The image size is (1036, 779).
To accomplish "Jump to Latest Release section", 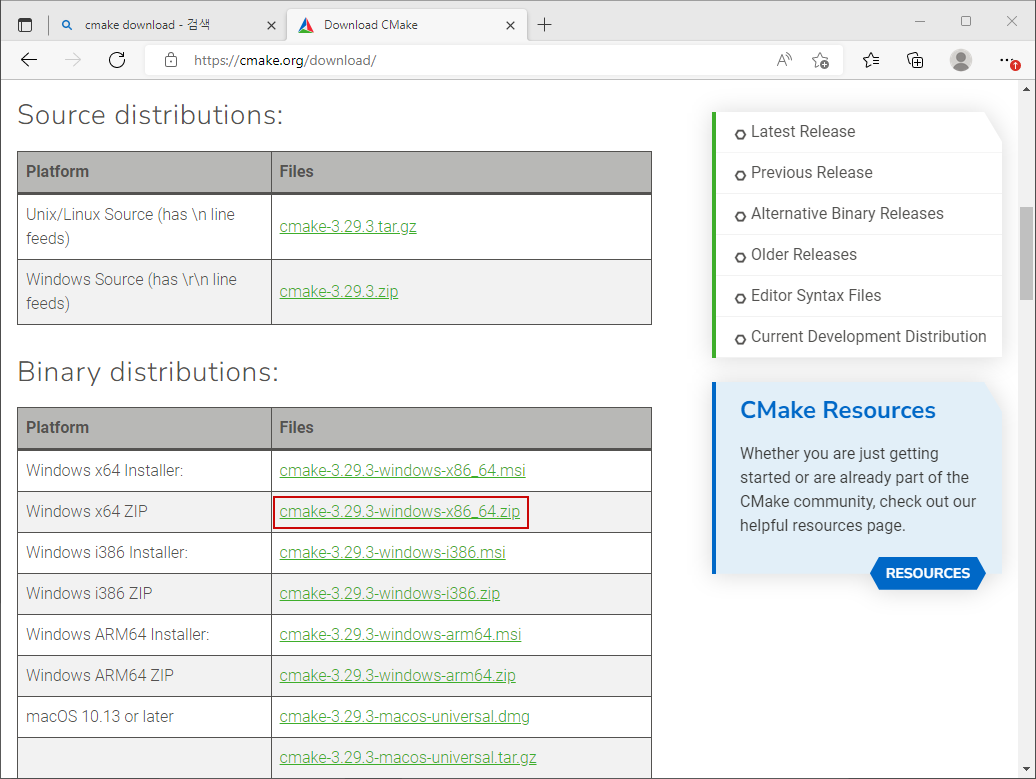I will 803,131.
